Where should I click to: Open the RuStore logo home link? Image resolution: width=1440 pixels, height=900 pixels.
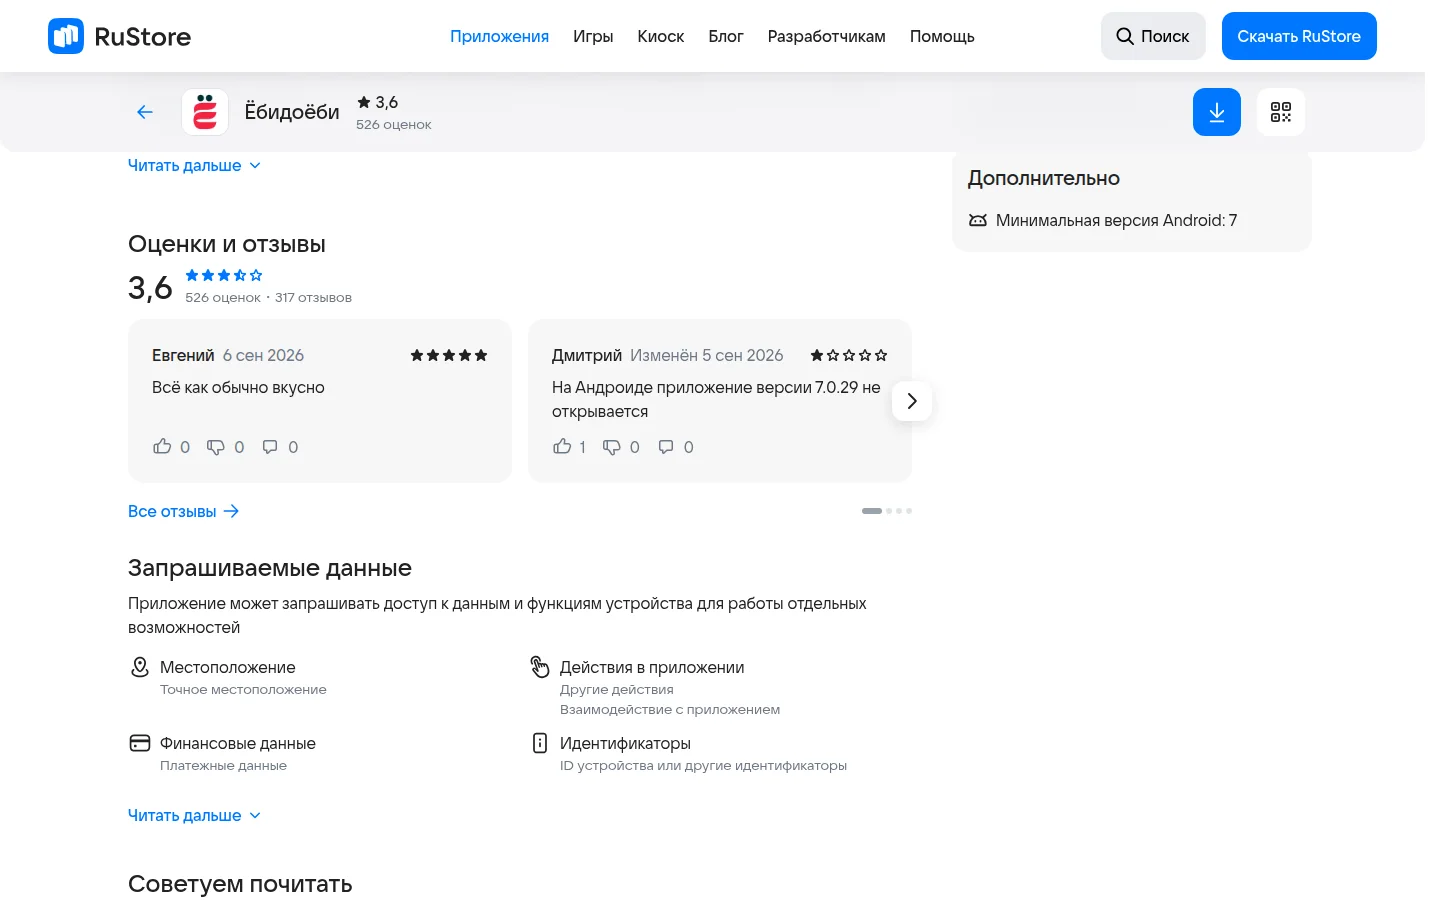(119, 36)
